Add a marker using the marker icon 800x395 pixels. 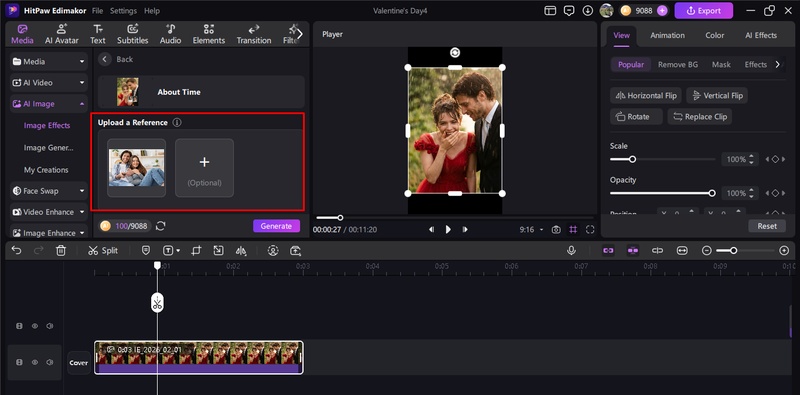(146, 251)
